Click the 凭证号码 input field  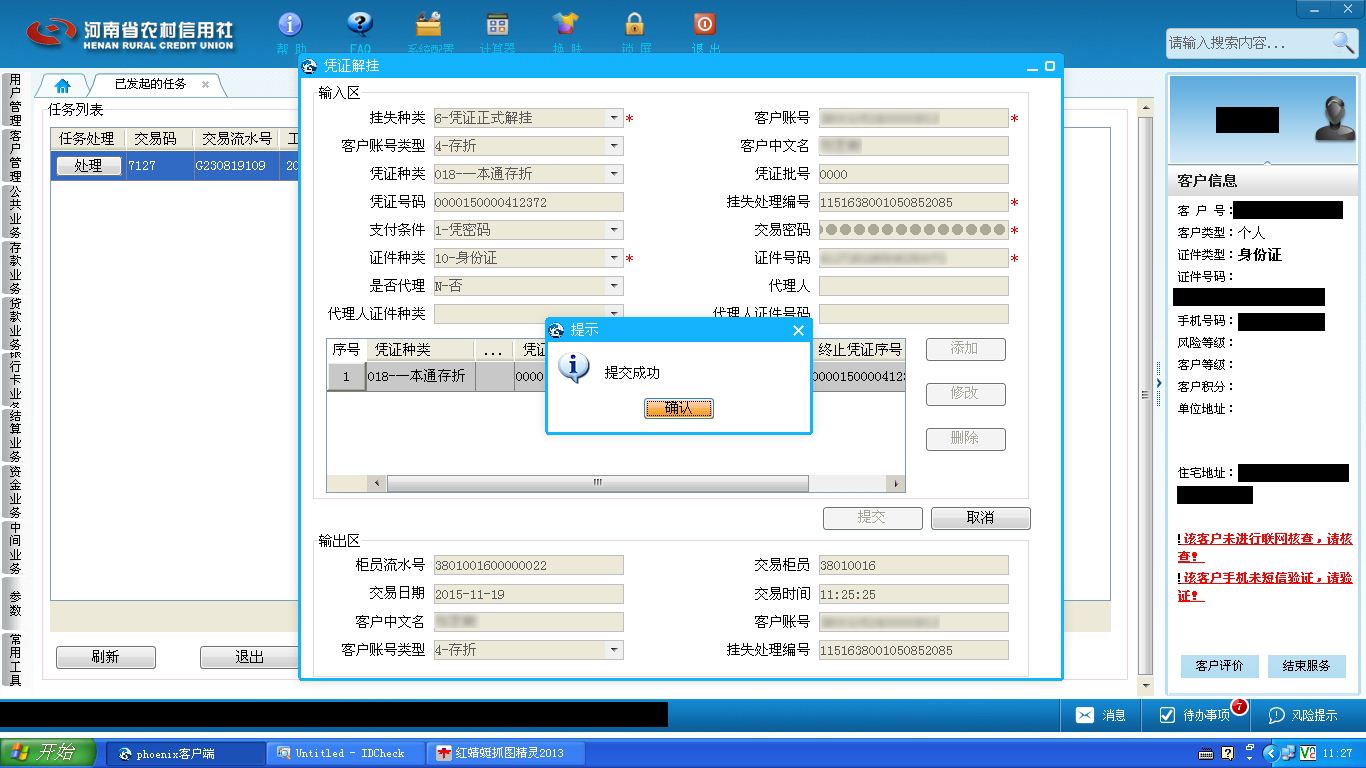528,202
